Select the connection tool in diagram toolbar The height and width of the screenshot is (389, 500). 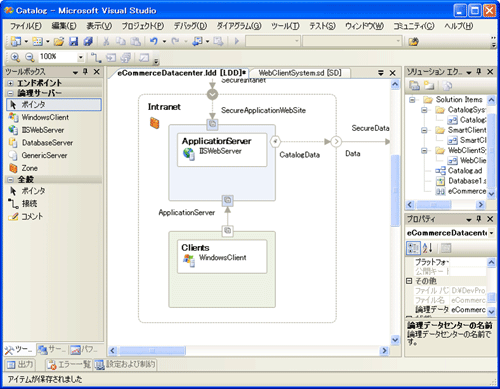[96, 58]
